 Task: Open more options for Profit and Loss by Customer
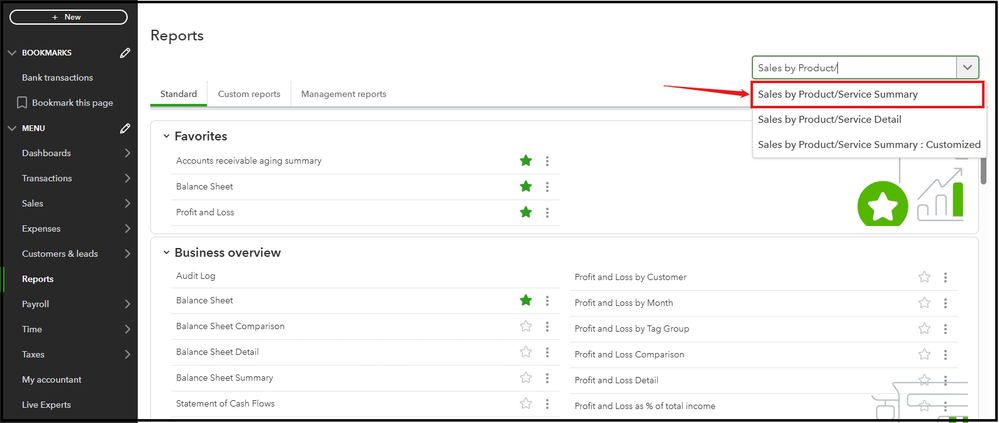coord(945,277)
